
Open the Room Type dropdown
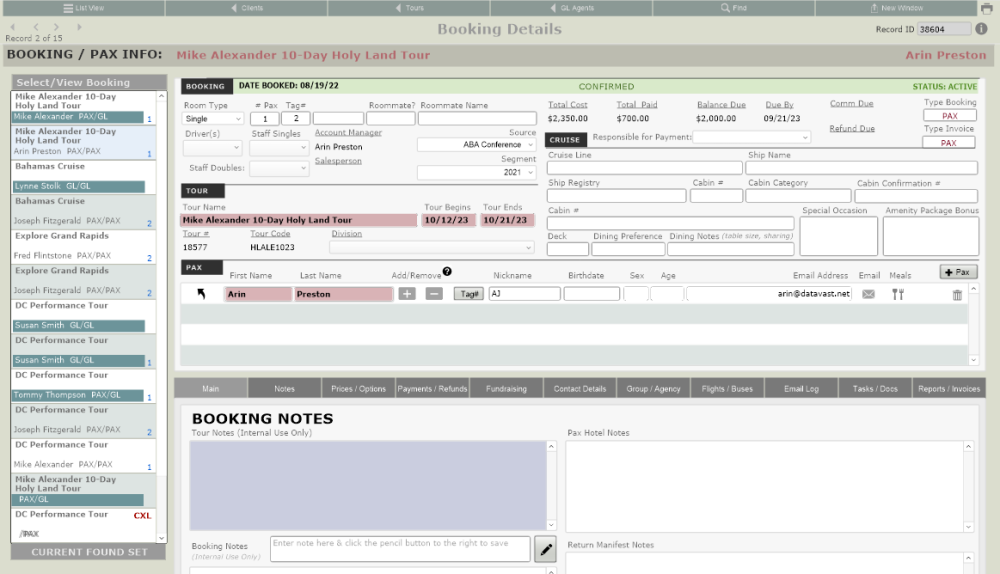(213, 119)
